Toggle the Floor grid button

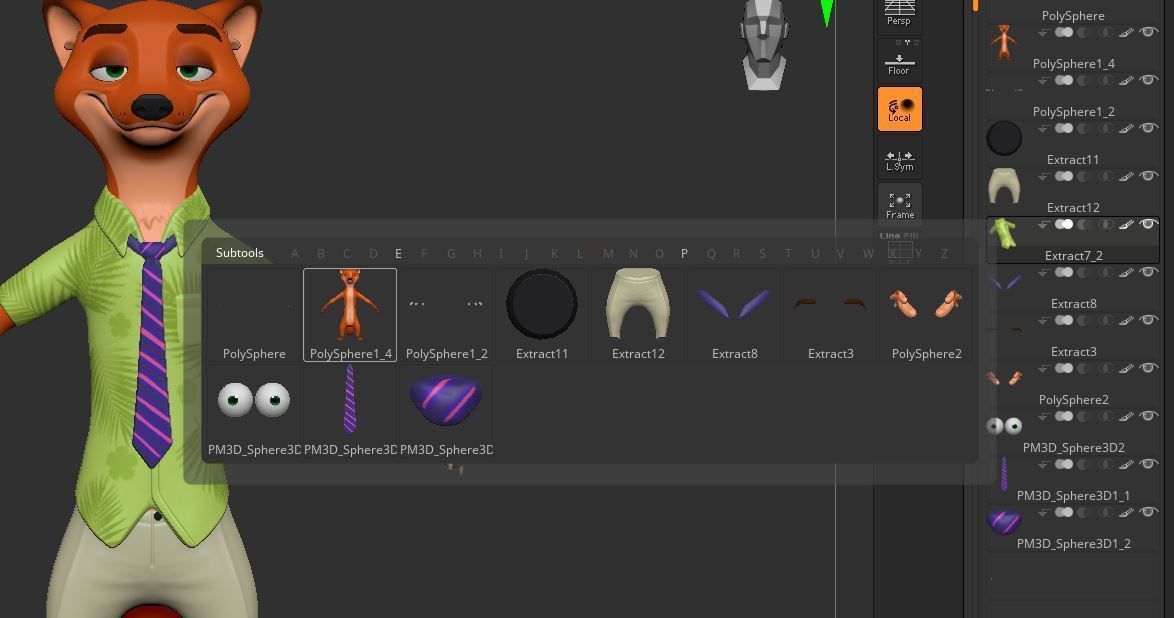899,60
